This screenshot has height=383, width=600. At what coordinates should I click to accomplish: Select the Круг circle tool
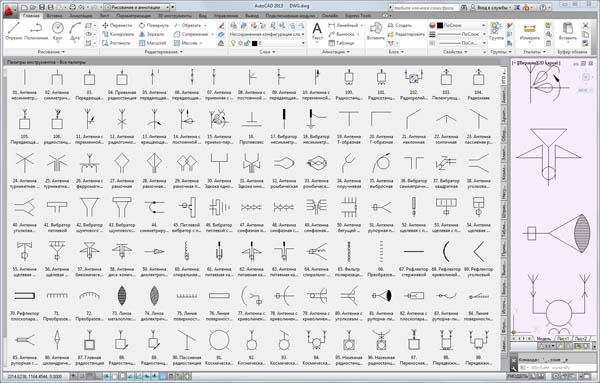(x=57, y=31)
